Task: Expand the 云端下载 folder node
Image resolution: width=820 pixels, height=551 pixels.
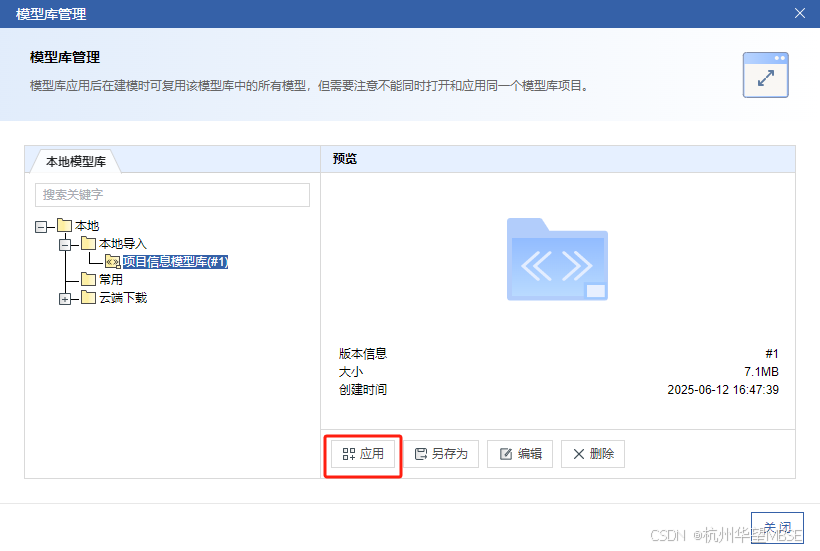Action: (65, 299)
